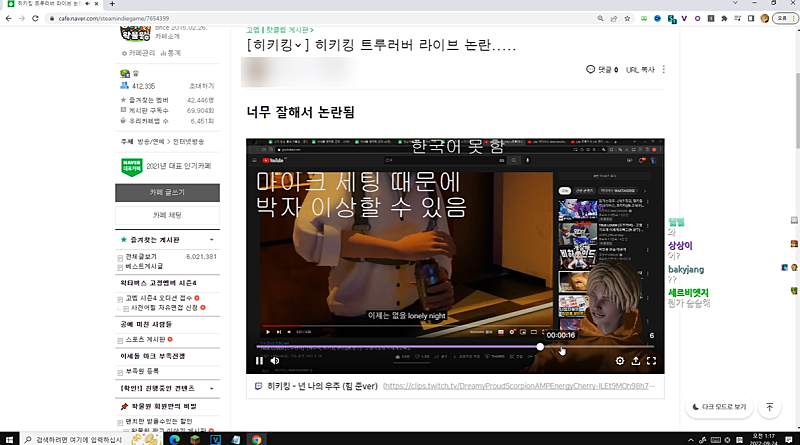The width and height of the screenshot is (800, 445).
Task: Open 사전어필 자유면접 신청 board
Action: click(164, 308)
